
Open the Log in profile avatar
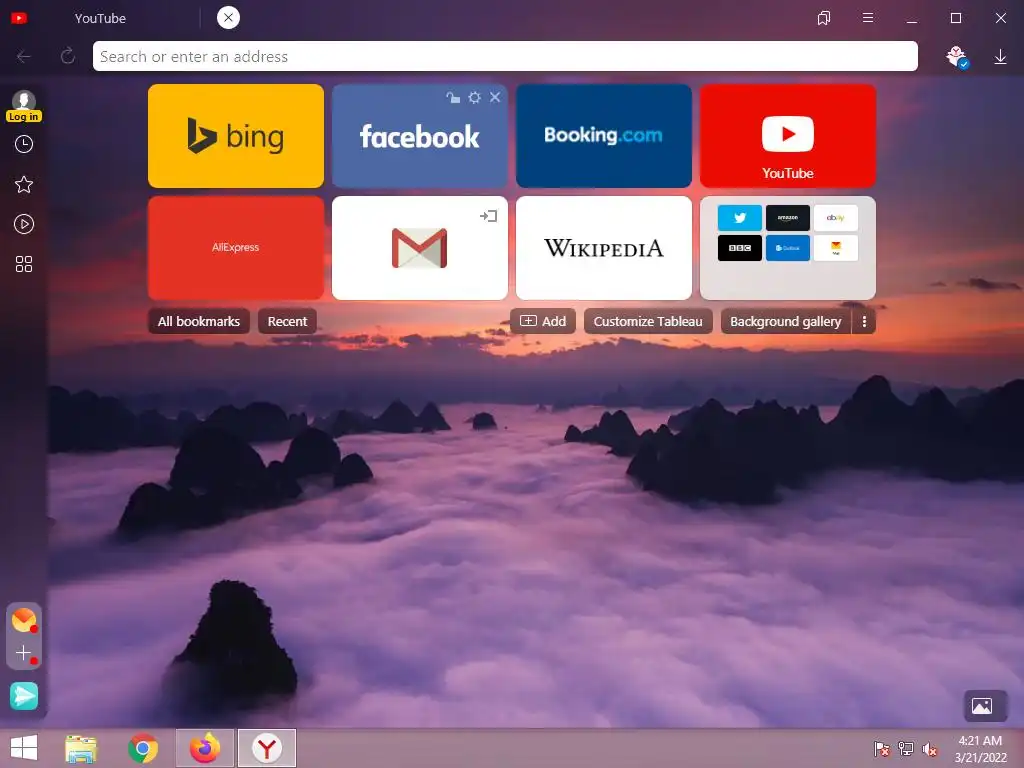click(24, 106)
